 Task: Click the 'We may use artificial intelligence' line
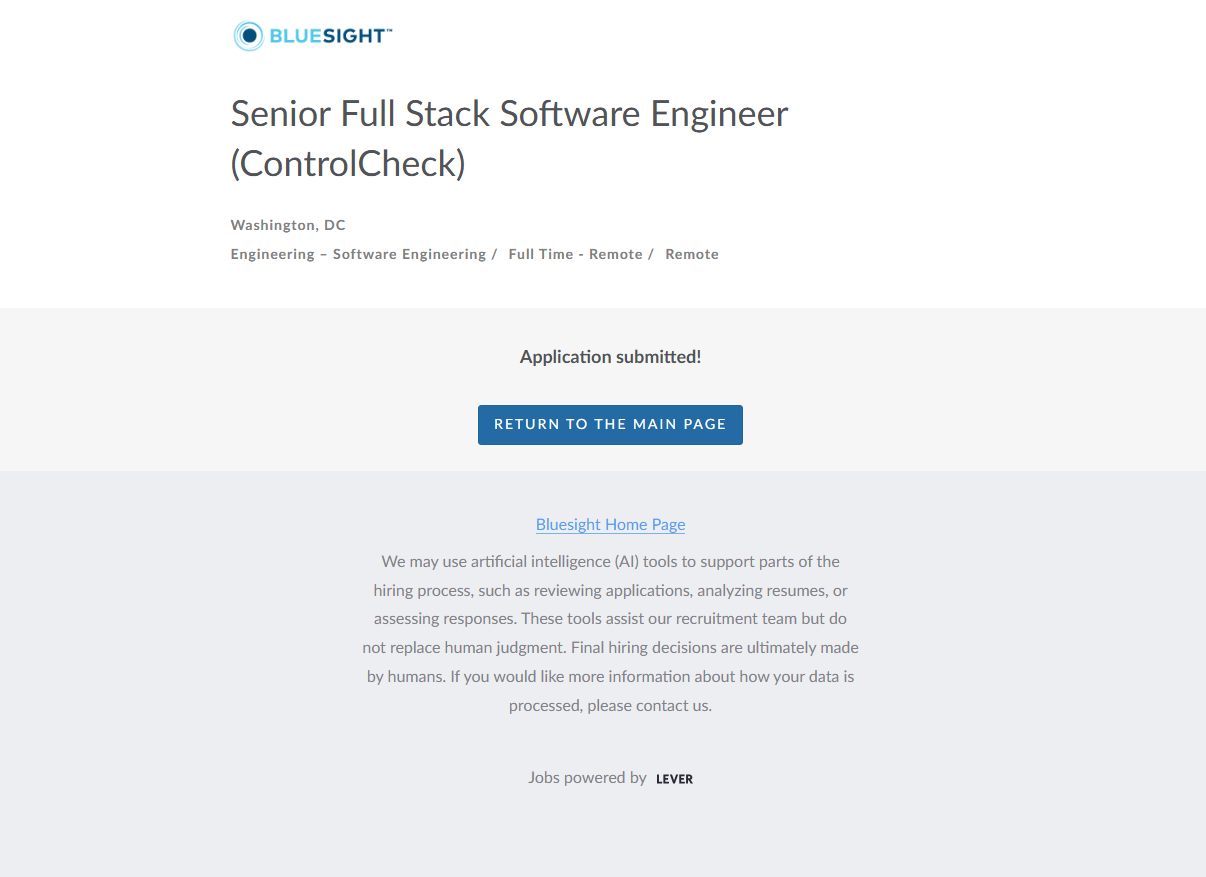tap(610, 561)
